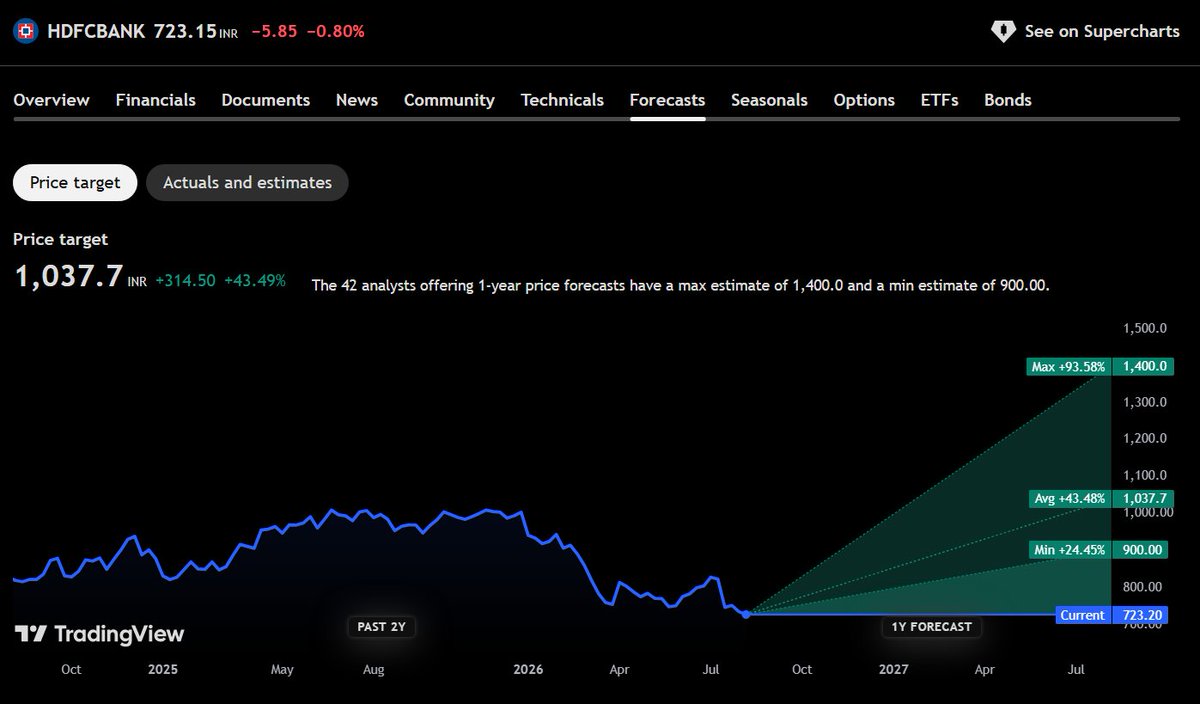Click the 1,037.7 price target value
This screenshot has height=704, width=1200.
click(67, 276)
